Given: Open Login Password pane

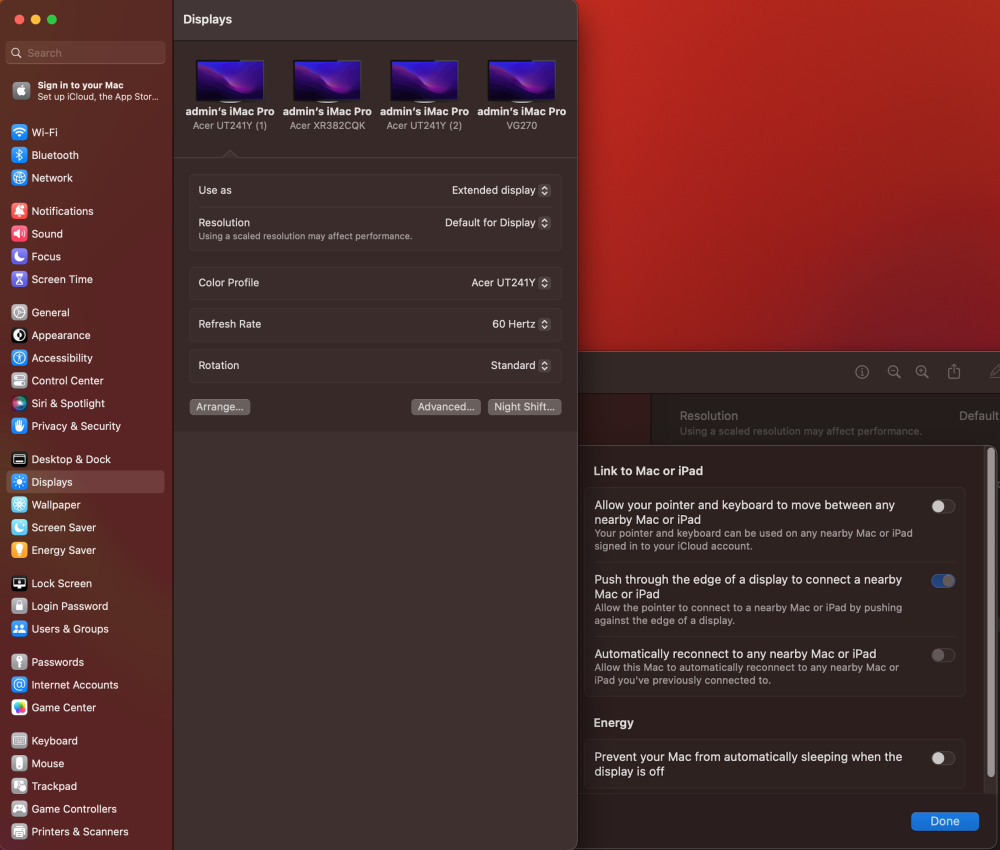Looking at the screenshot, I should (x=85, y=606).
